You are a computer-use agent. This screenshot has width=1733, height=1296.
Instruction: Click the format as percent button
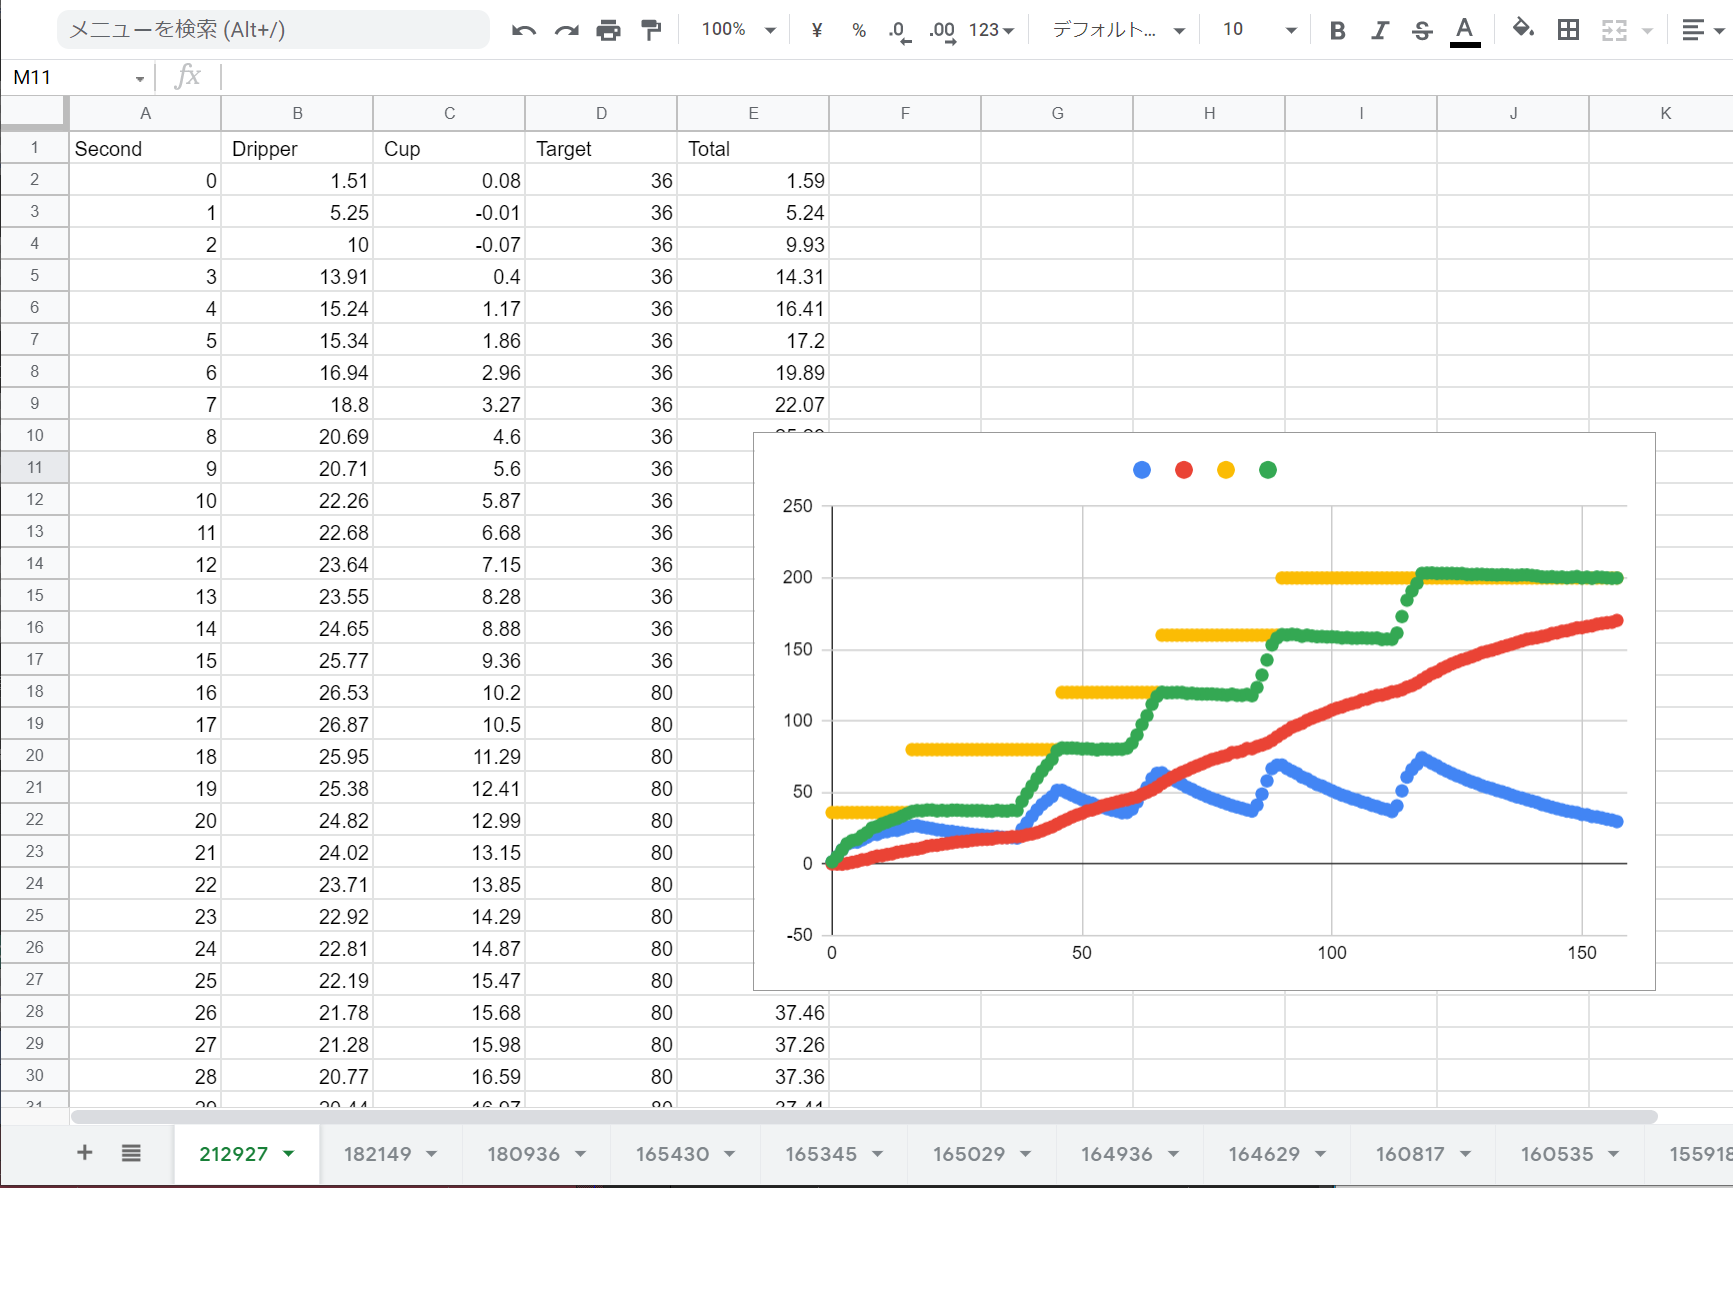pos(859,30)
